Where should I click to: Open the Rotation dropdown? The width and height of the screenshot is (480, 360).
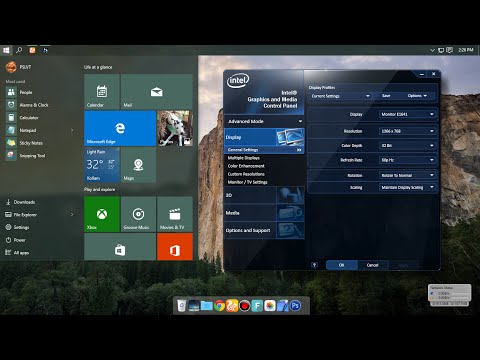[x=408, y=175]
